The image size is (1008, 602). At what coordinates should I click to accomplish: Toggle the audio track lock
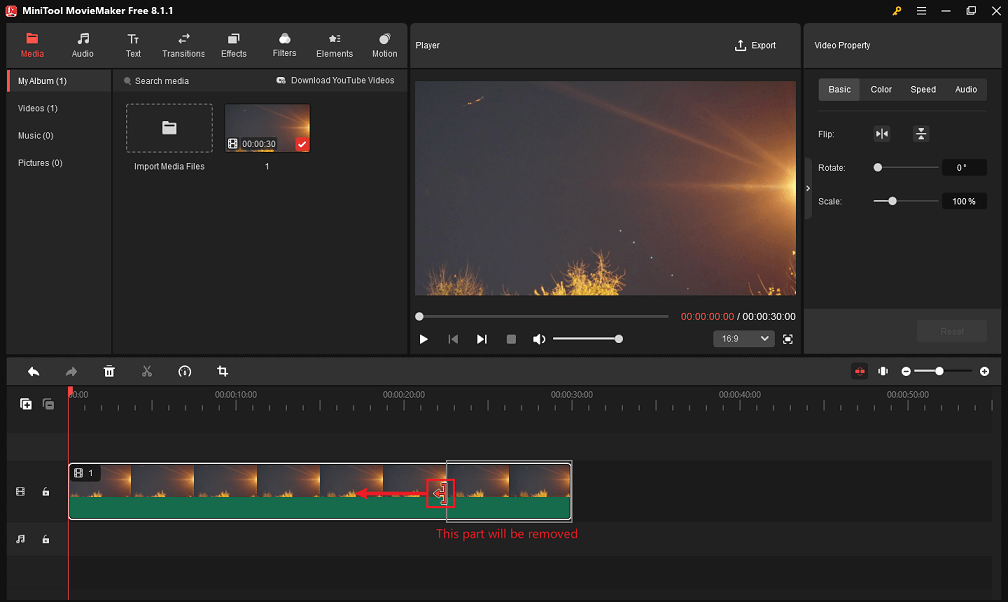(46, 539)
